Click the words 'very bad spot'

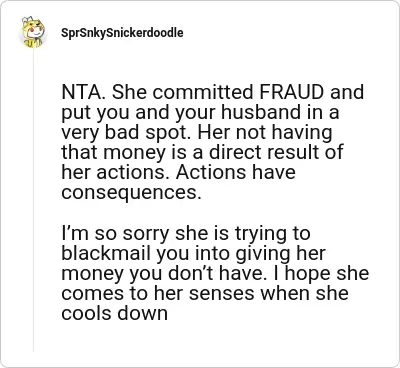coord(126,132)
